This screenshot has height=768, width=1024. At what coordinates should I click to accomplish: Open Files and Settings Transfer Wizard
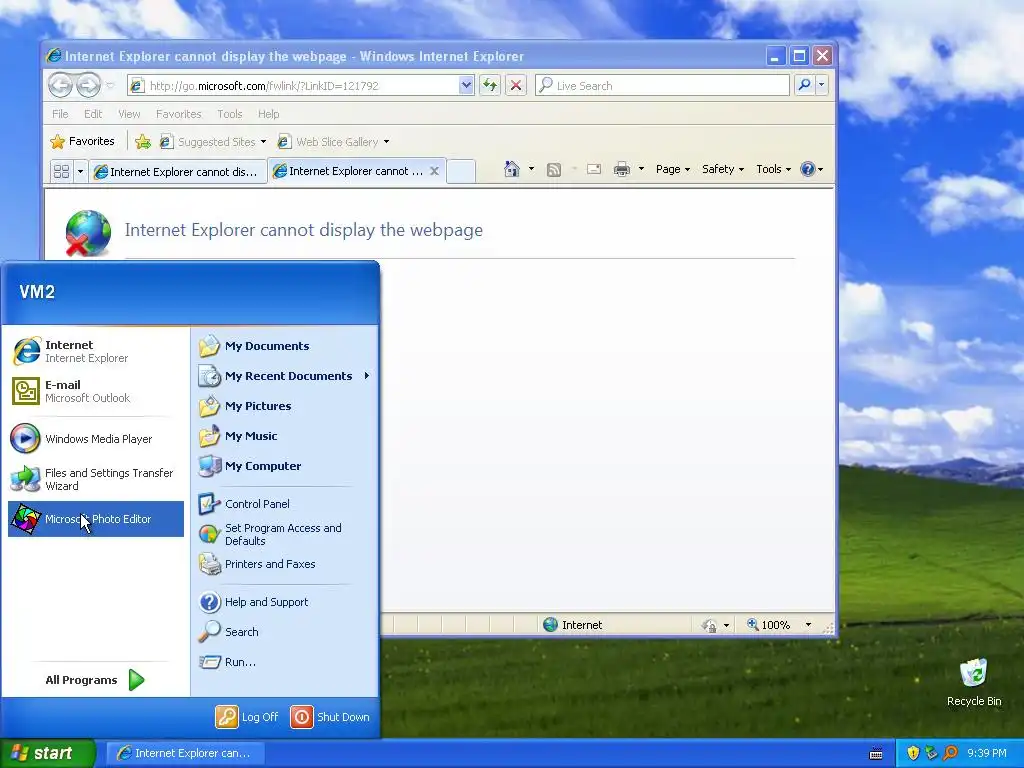pyautogui.click(x=95, y=479)
